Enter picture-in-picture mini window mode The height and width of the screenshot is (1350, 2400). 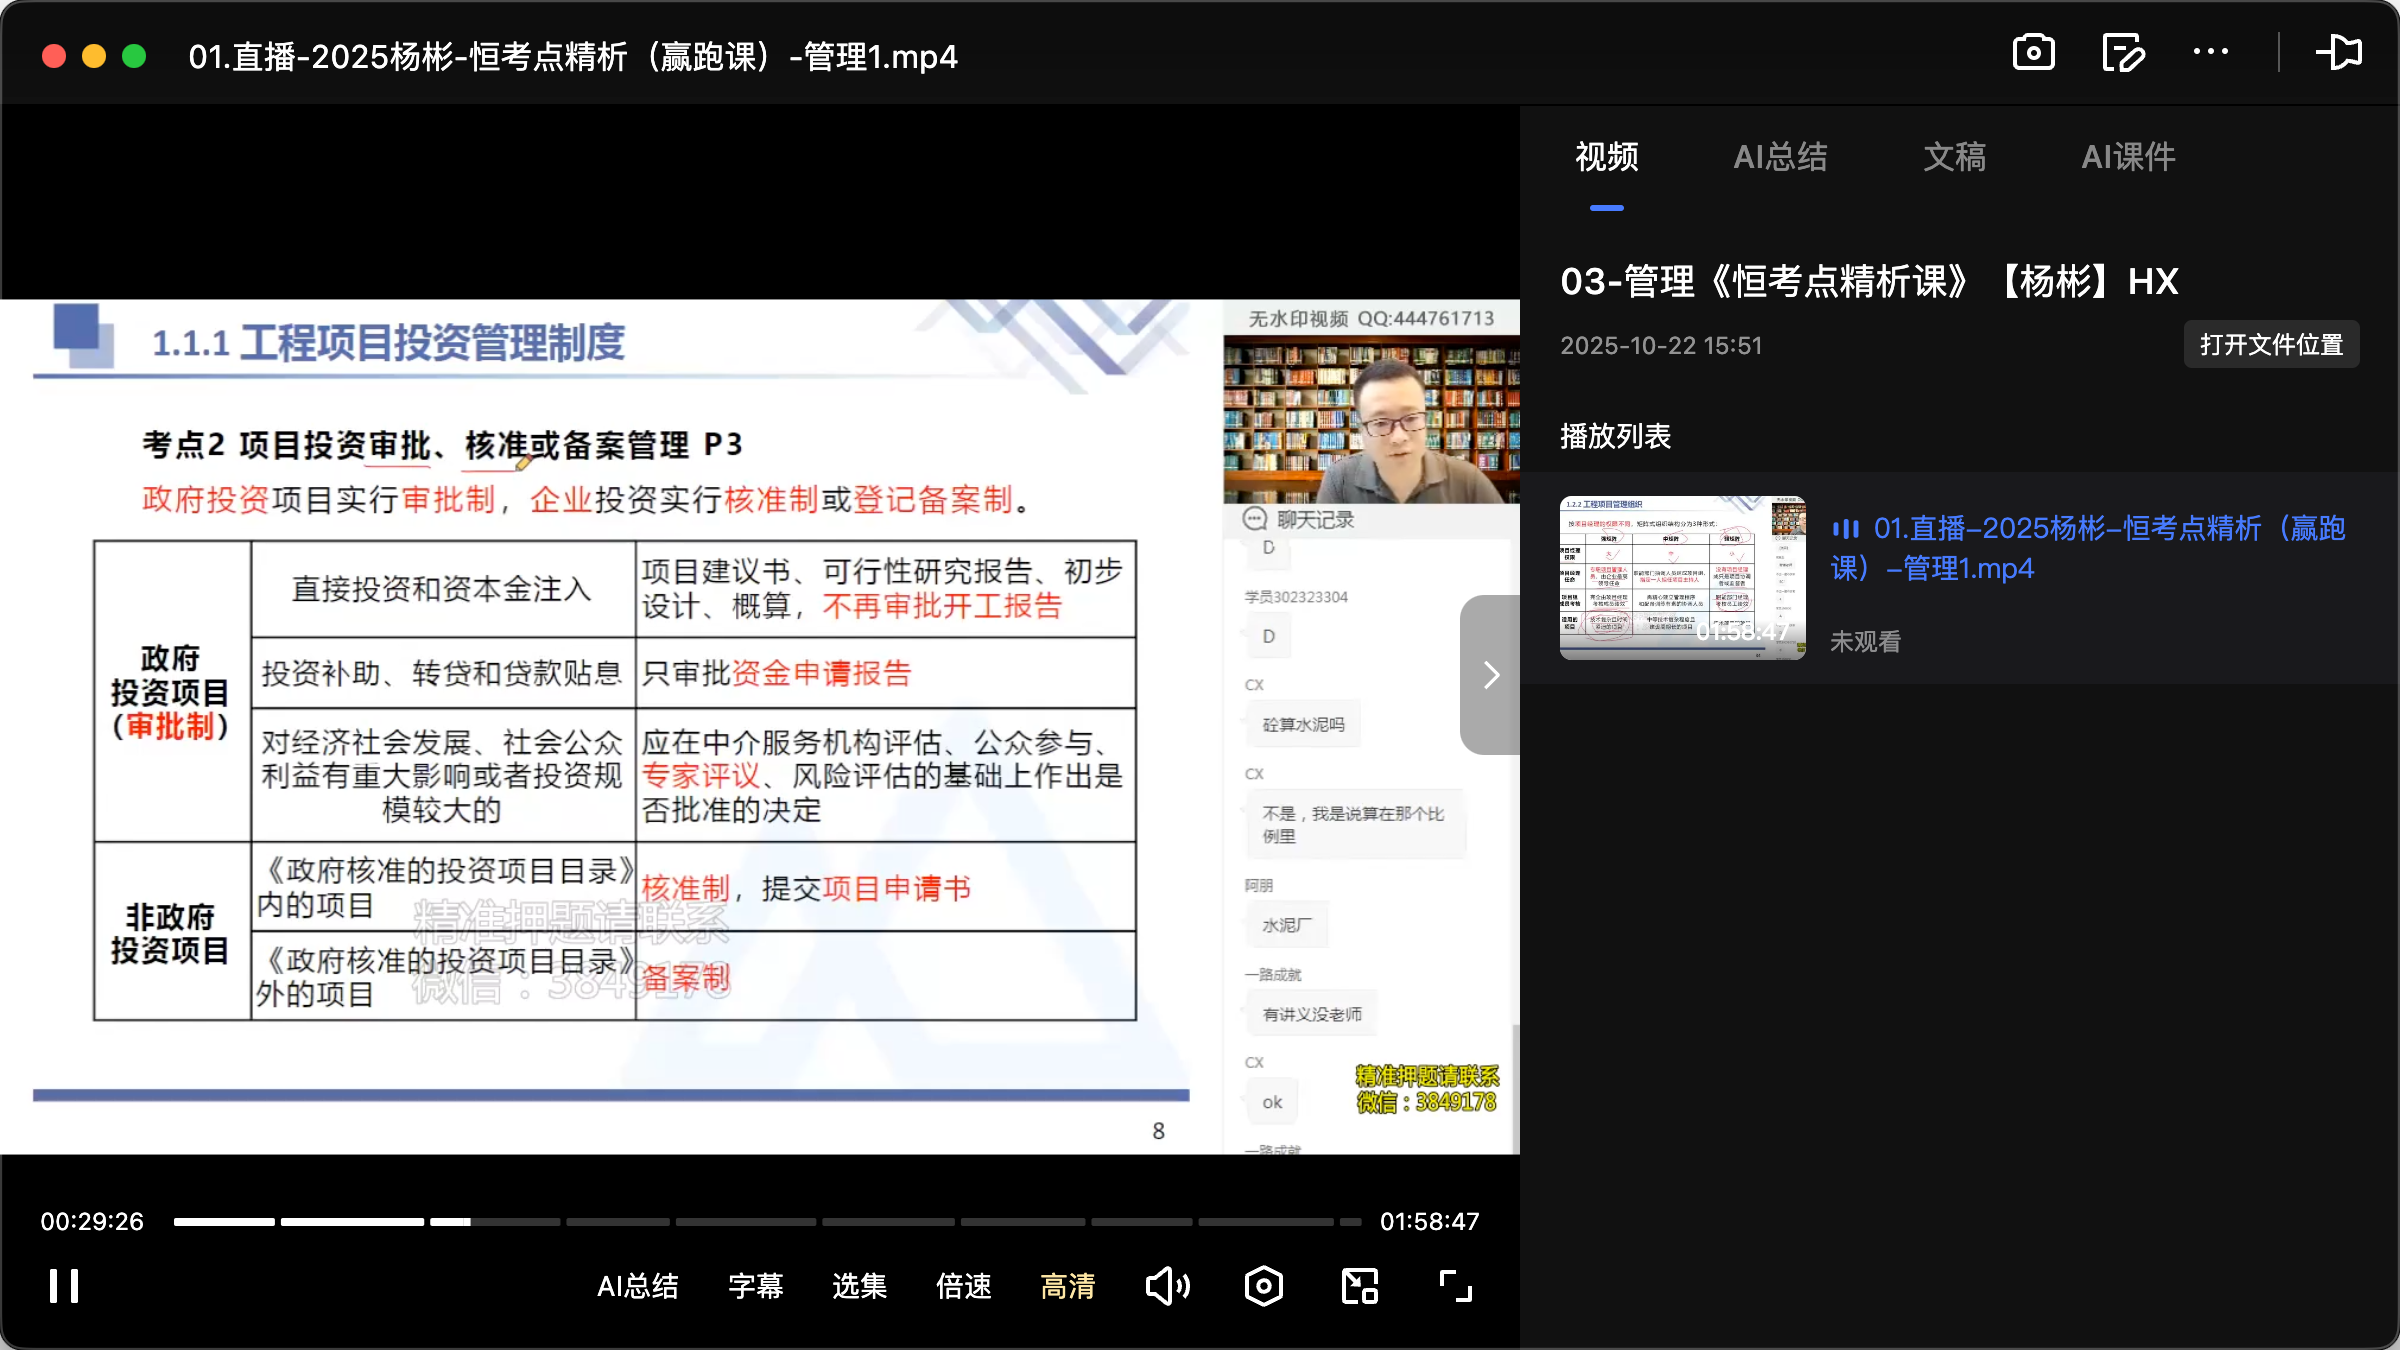1358,1286
